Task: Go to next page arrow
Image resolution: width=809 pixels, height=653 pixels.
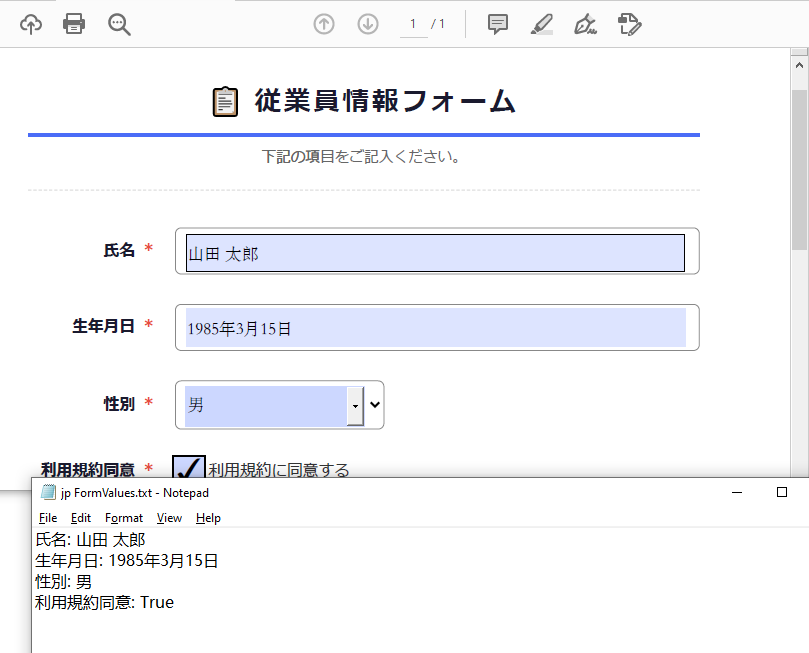Action: (x=368, y=24)
